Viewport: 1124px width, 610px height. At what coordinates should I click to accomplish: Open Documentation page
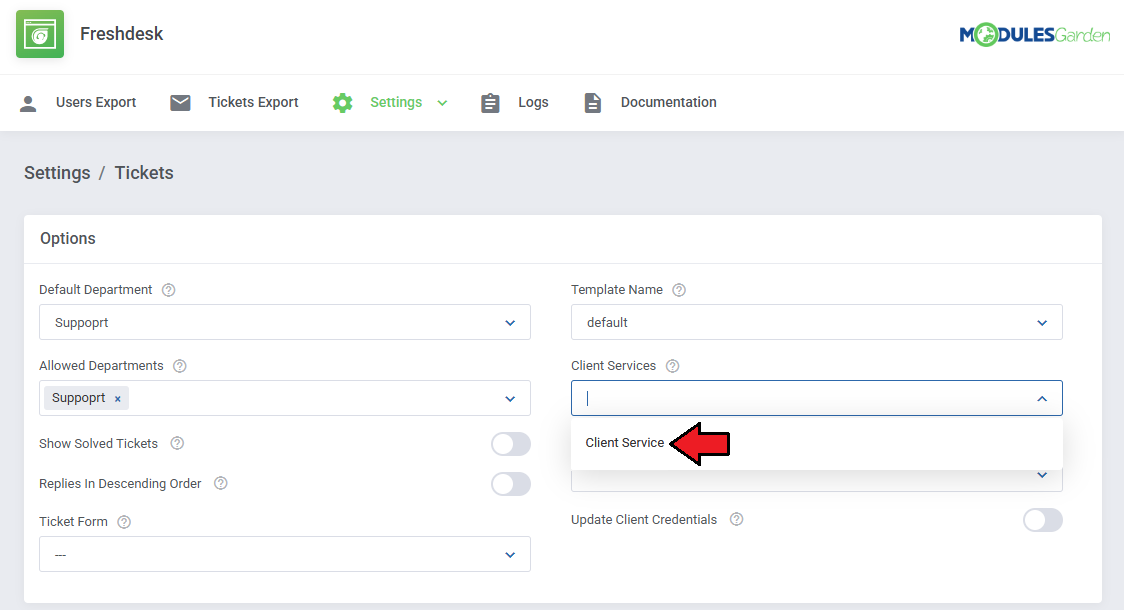click(650, 103)
